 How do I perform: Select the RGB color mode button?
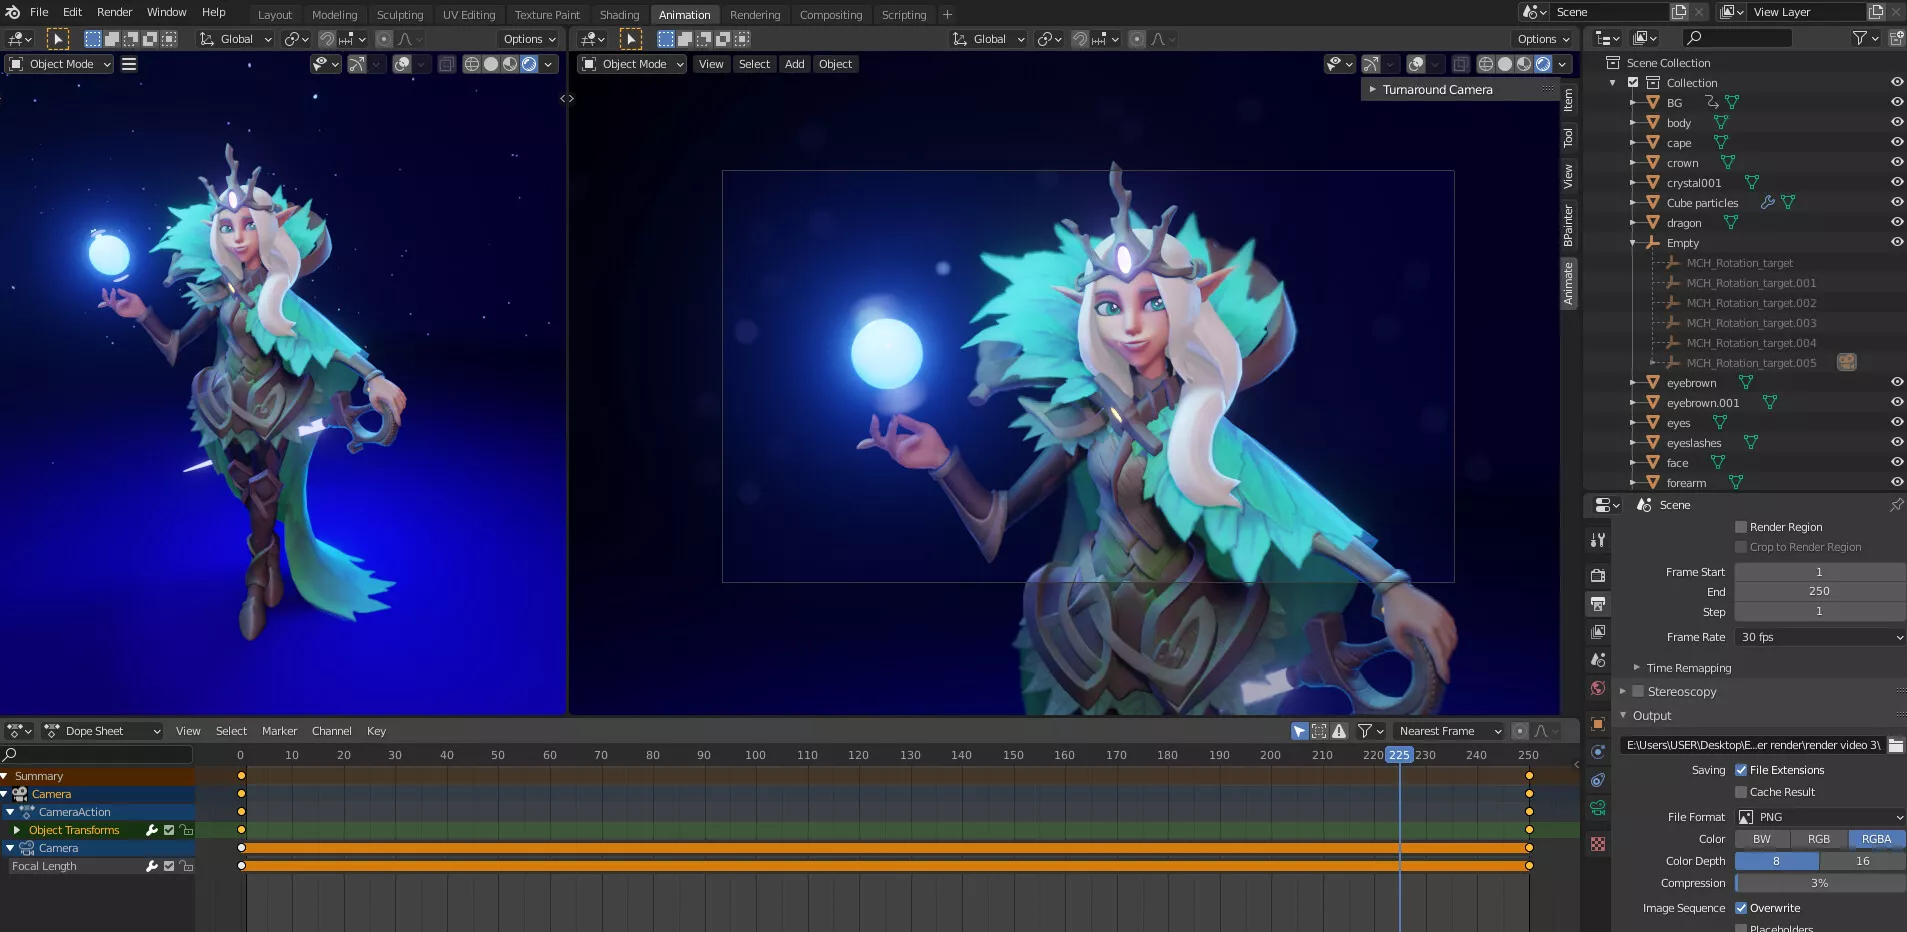click(1818, 839)
